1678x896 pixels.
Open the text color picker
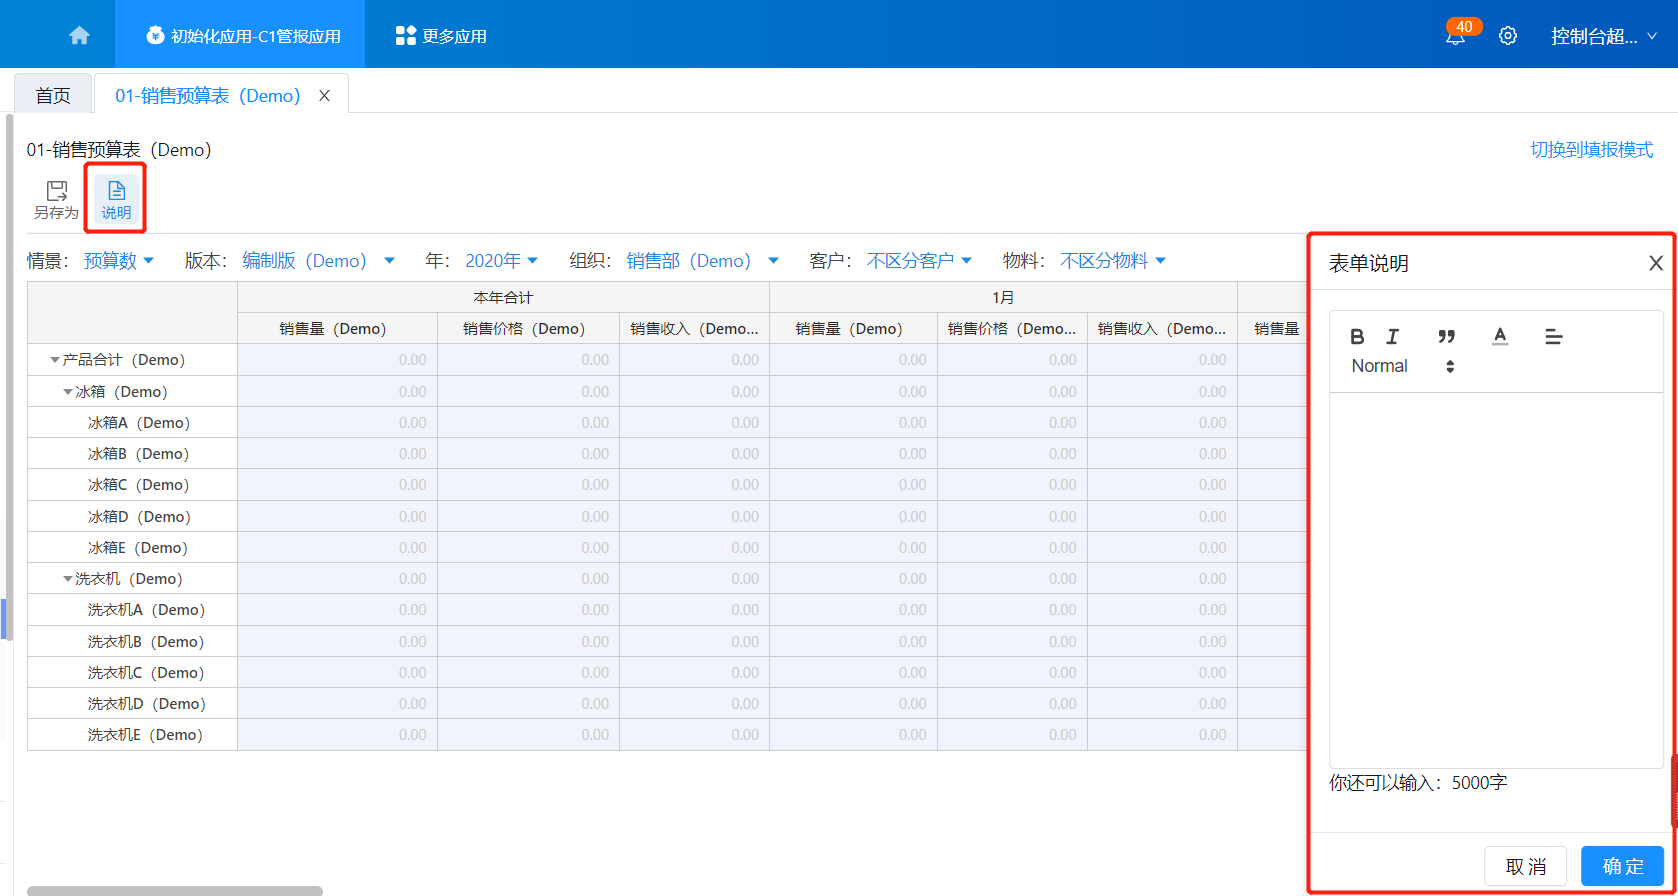[x=1500, y=337]
